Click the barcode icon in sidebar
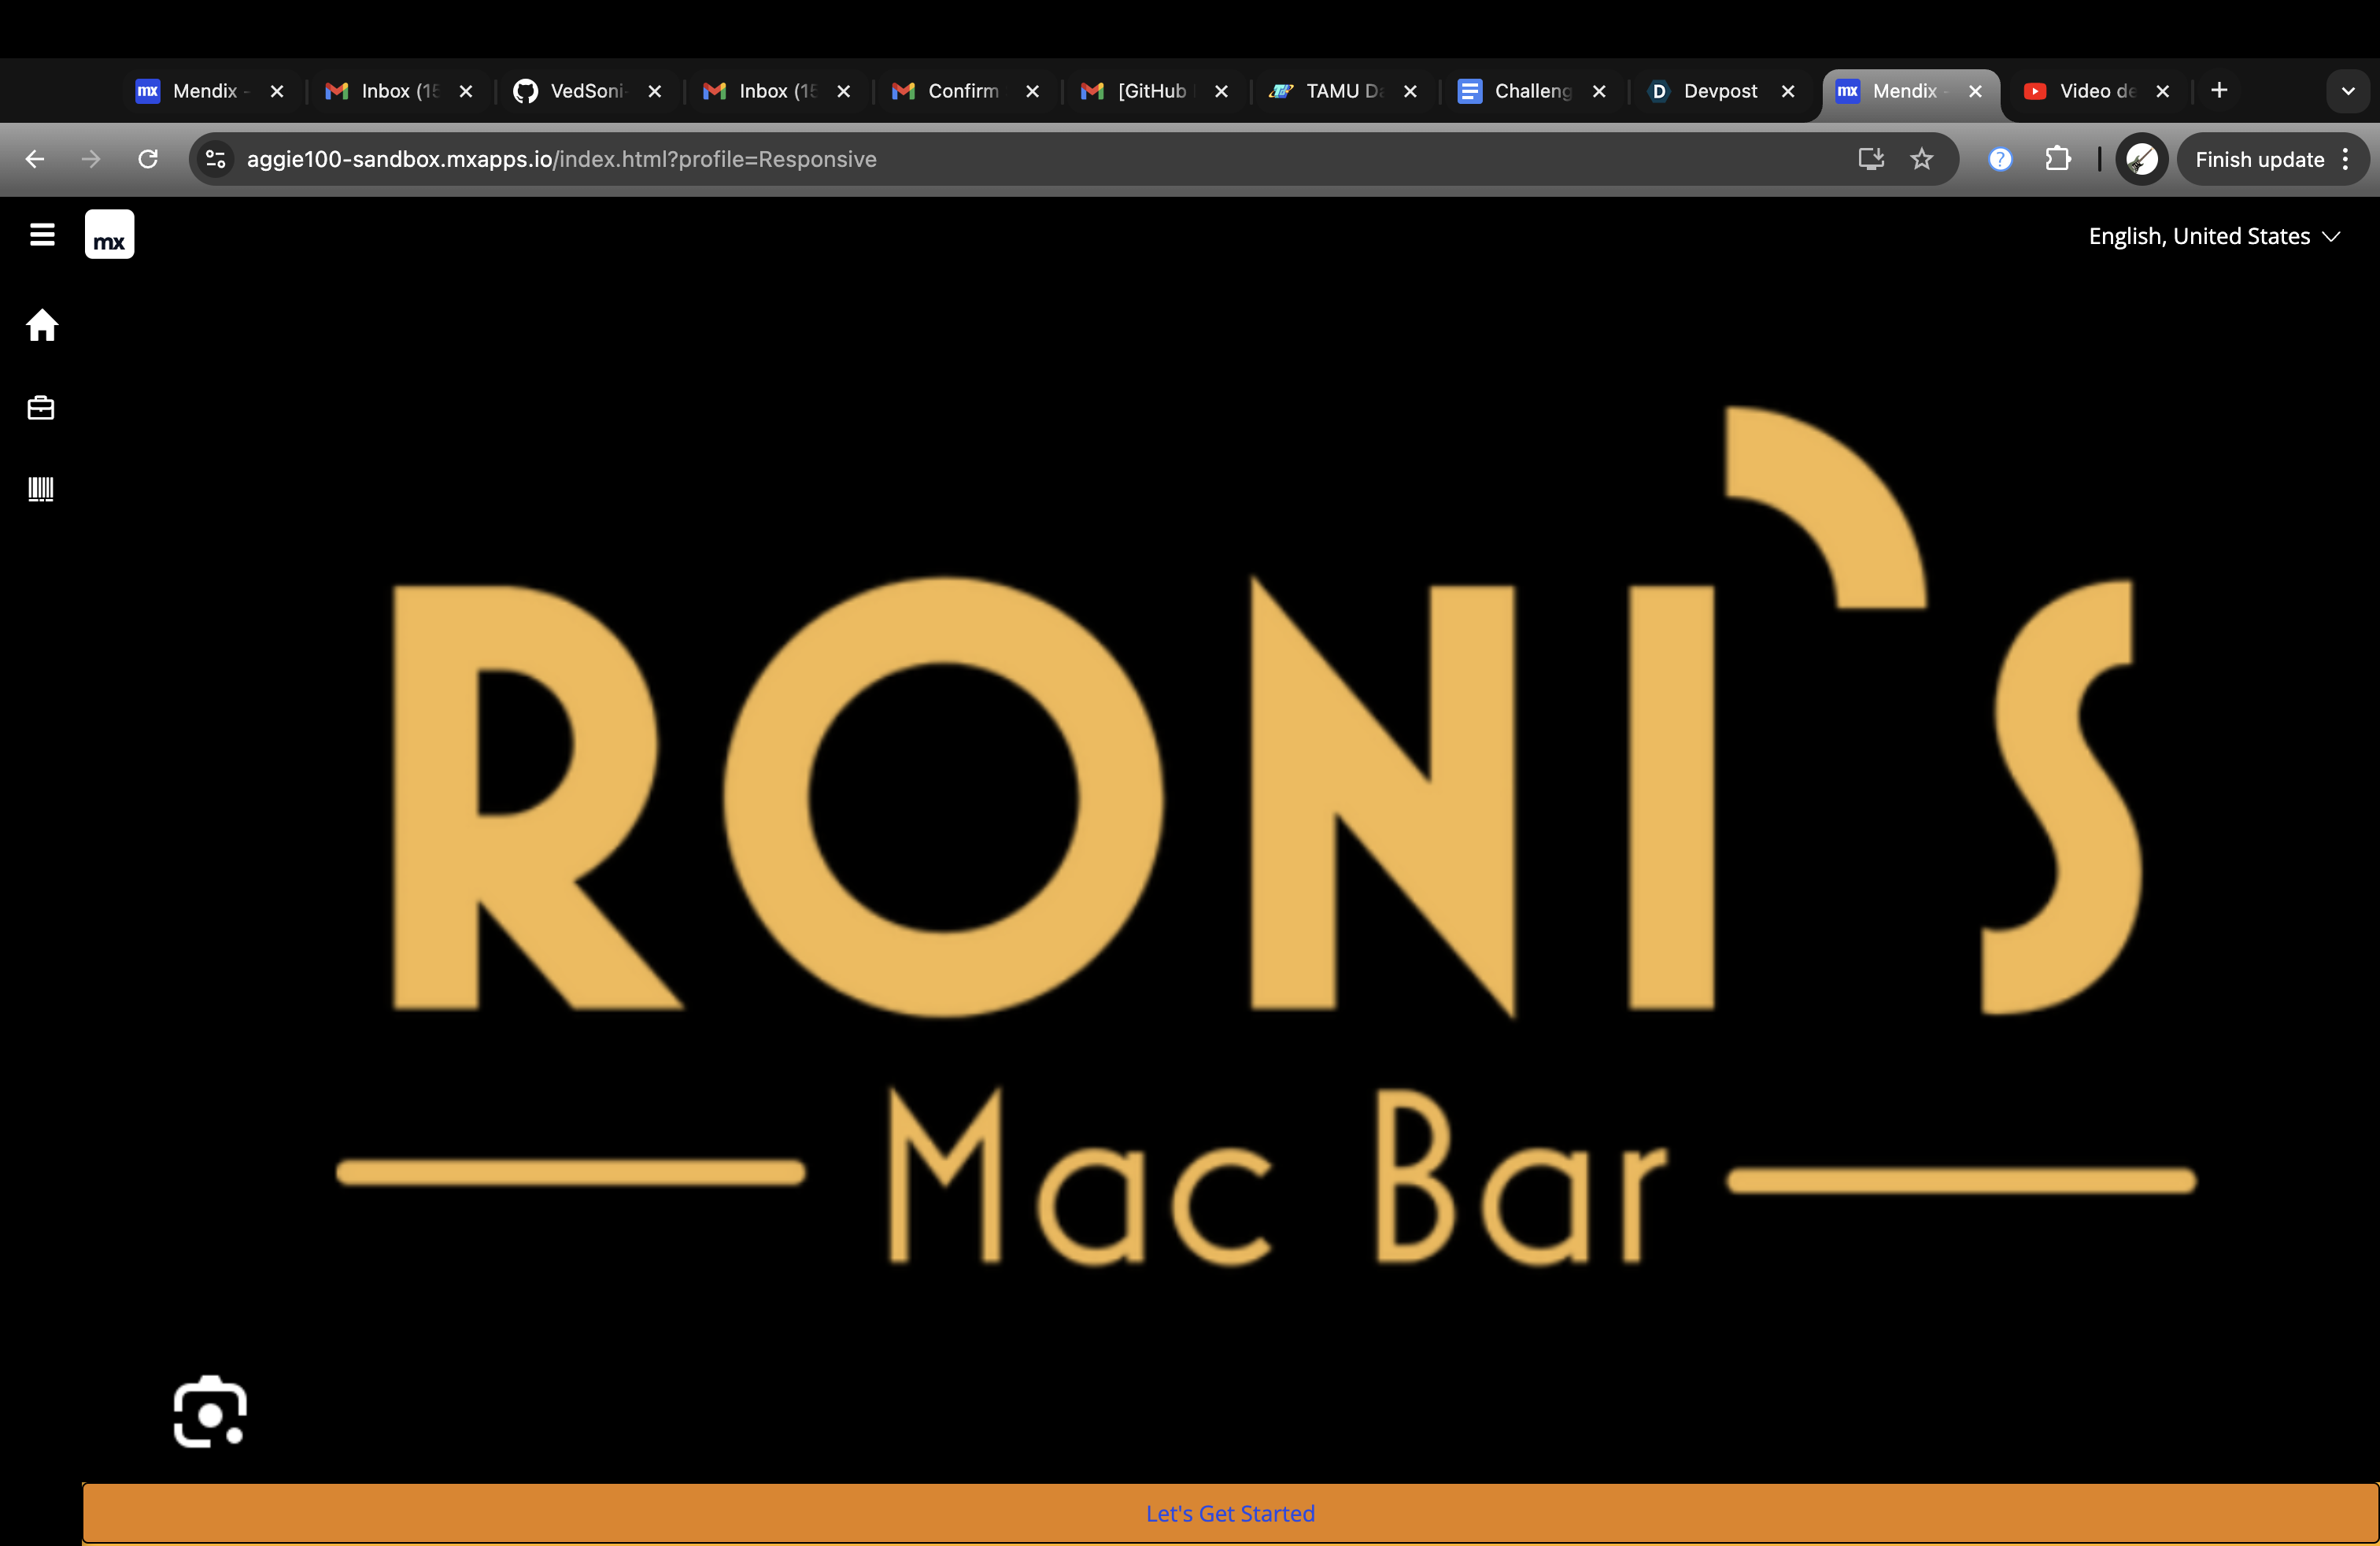This screenshot has width=2380, height=1546. [x=41, y=489]
